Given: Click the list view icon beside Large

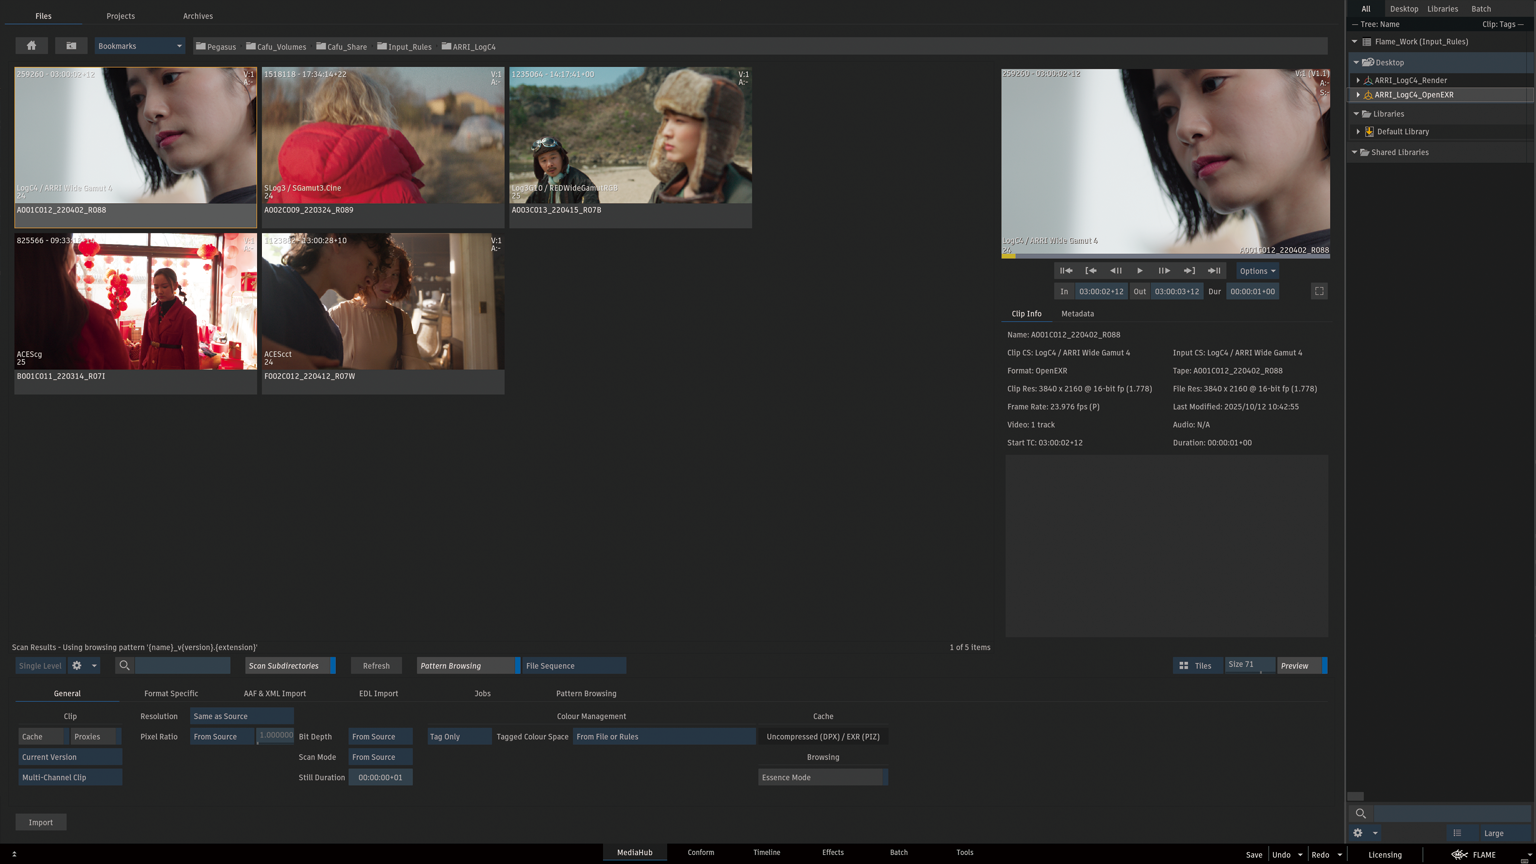Looking at the screenshot, I should (x=1457, y=833).
